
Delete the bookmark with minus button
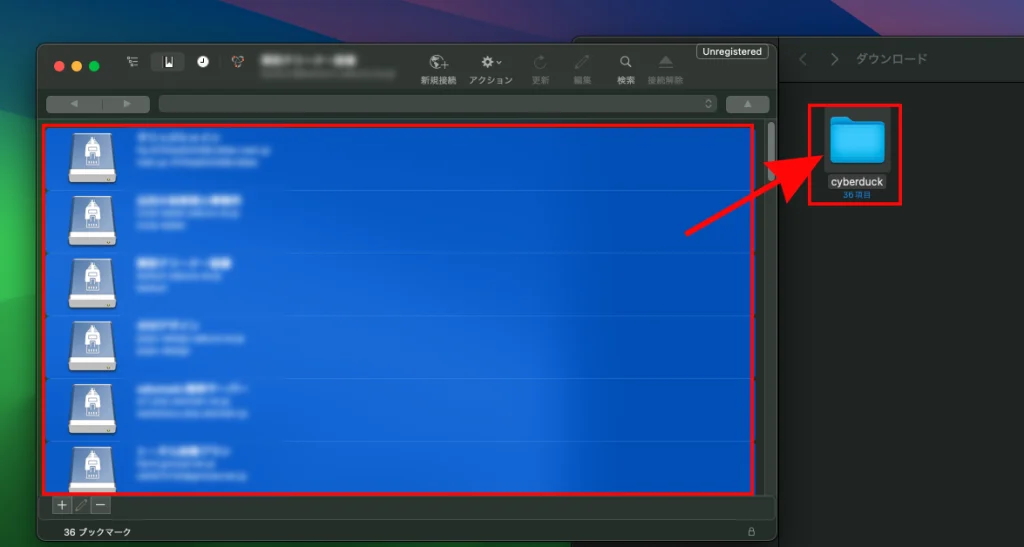click(x=100, y=506)
